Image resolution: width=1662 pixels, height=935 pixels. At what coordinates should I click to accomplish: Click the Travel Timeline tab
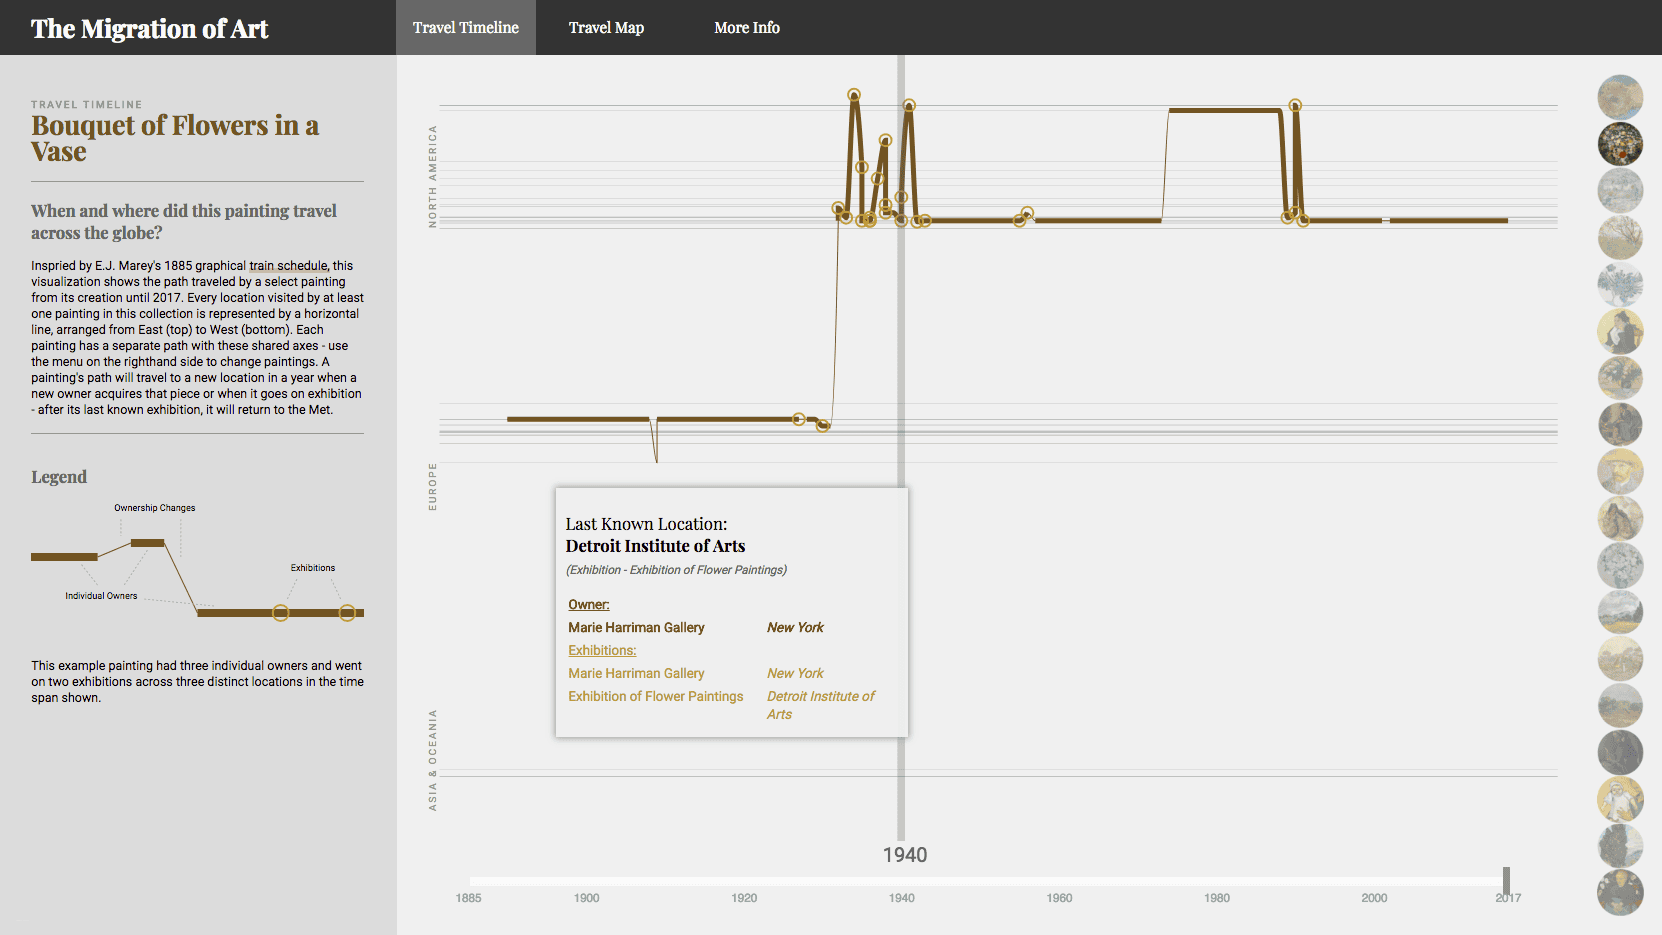tap(466, 28)
